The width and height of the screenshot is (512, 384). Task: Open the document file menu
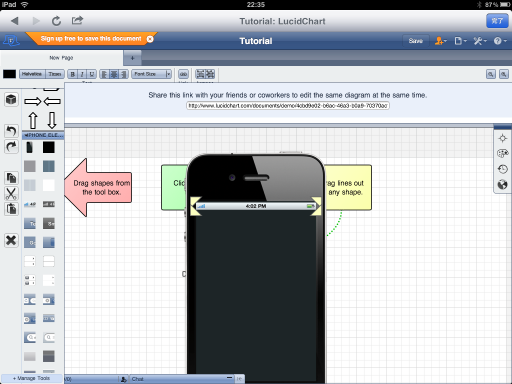(x=460, y=41)
